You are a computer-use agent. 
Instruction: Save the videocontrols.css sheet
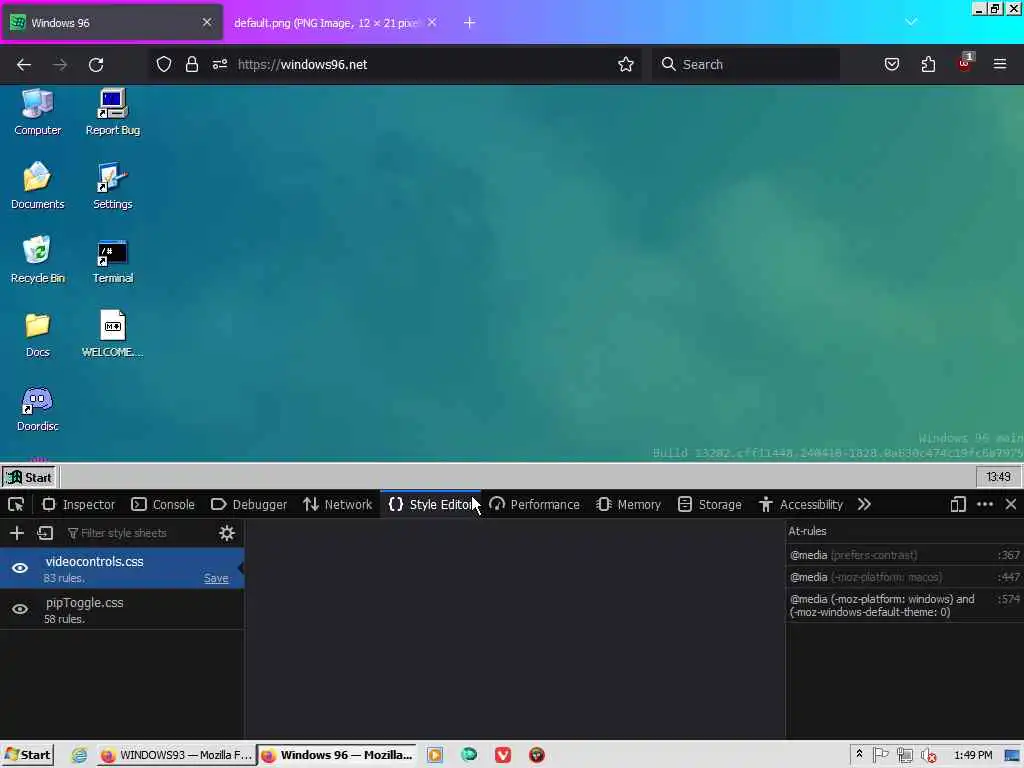pyautogui.click(x=216, y=579)
